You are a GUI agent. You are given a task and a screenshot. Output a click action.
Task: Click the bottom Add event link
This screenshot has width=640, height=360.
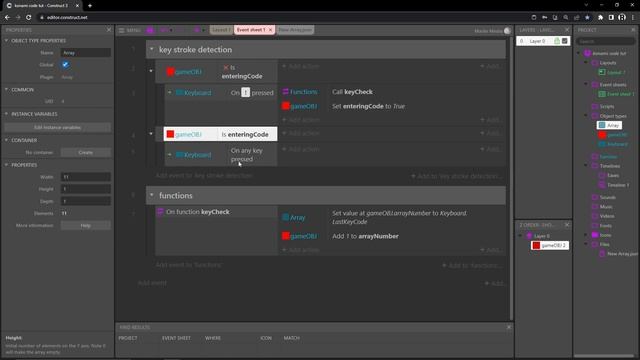point(152,283)
